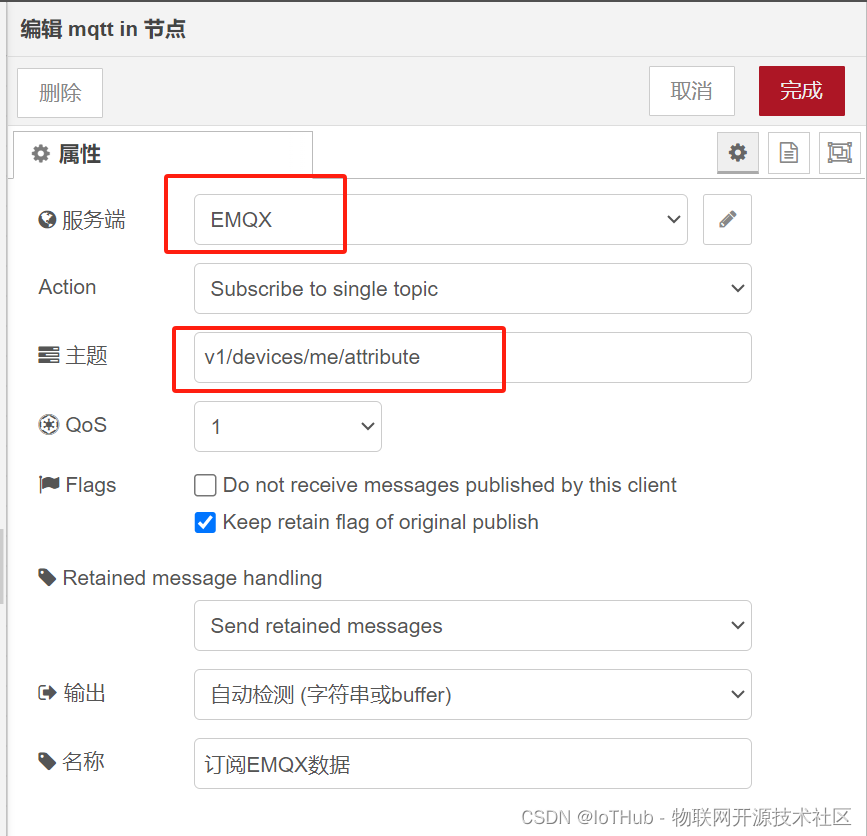
Task: Click the Retained message handling label
Action: tap(192, 578)
